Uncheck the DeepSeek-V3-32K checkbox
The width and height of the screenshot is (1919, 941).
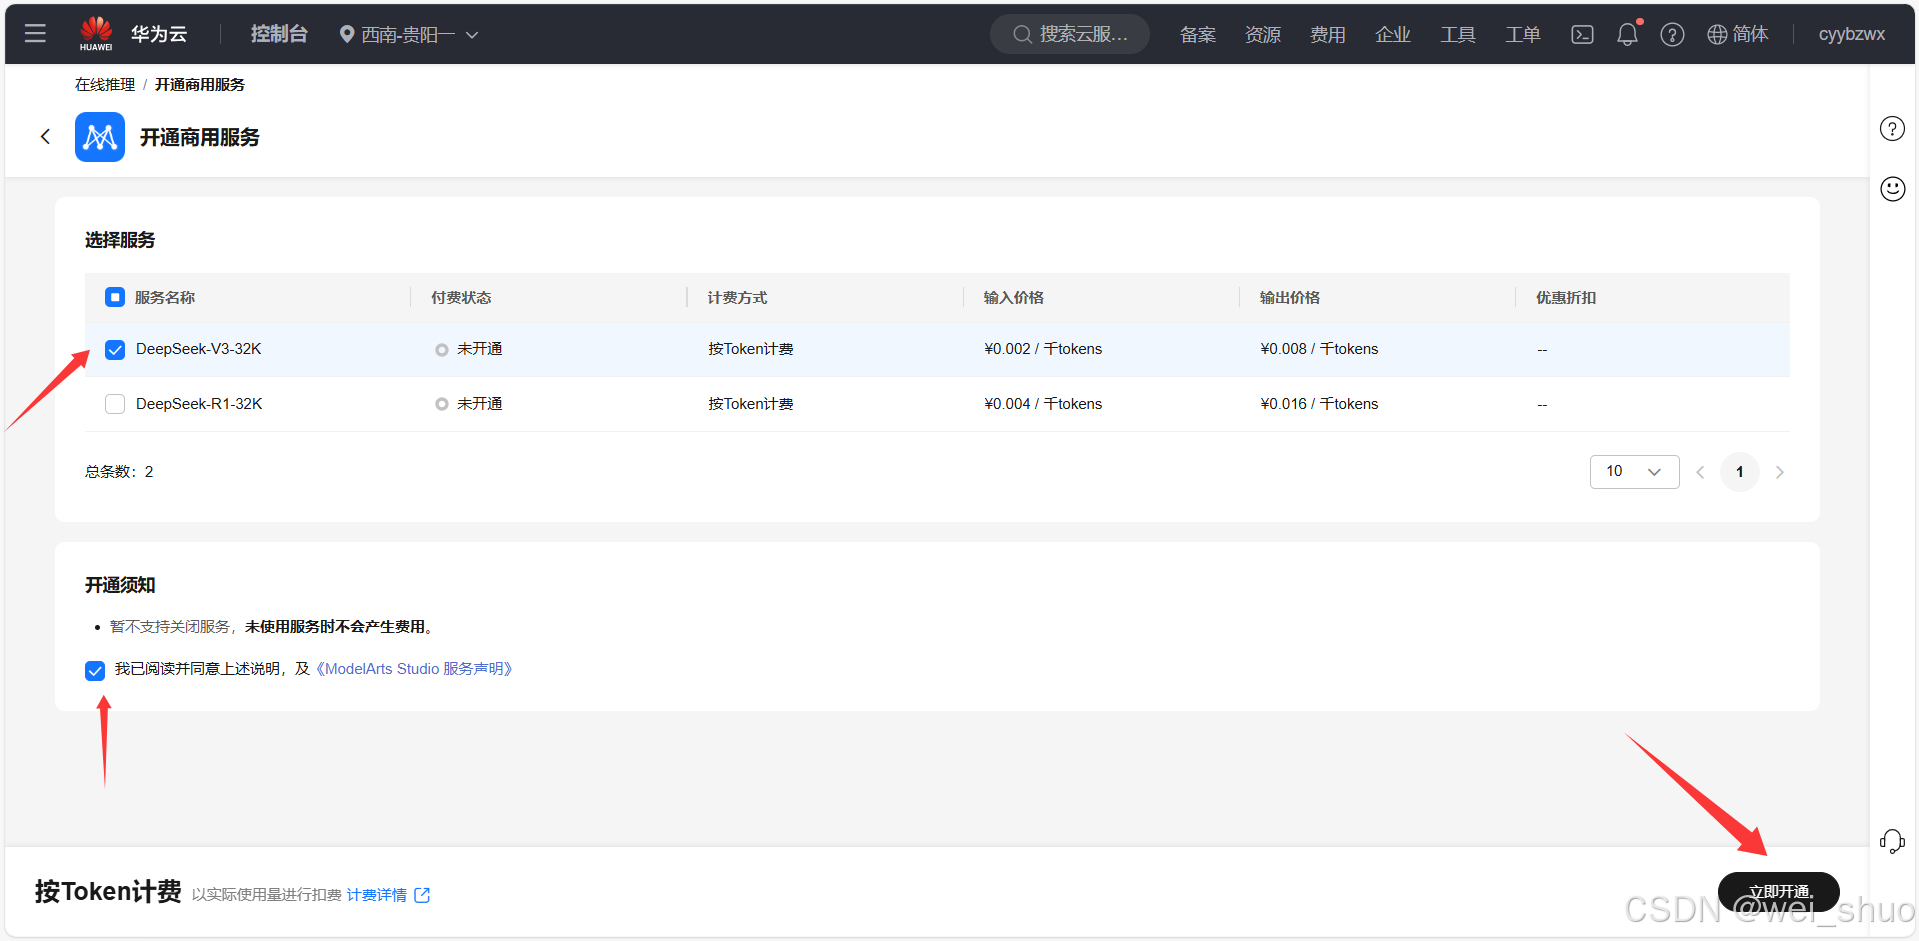[x=115, y=349]
